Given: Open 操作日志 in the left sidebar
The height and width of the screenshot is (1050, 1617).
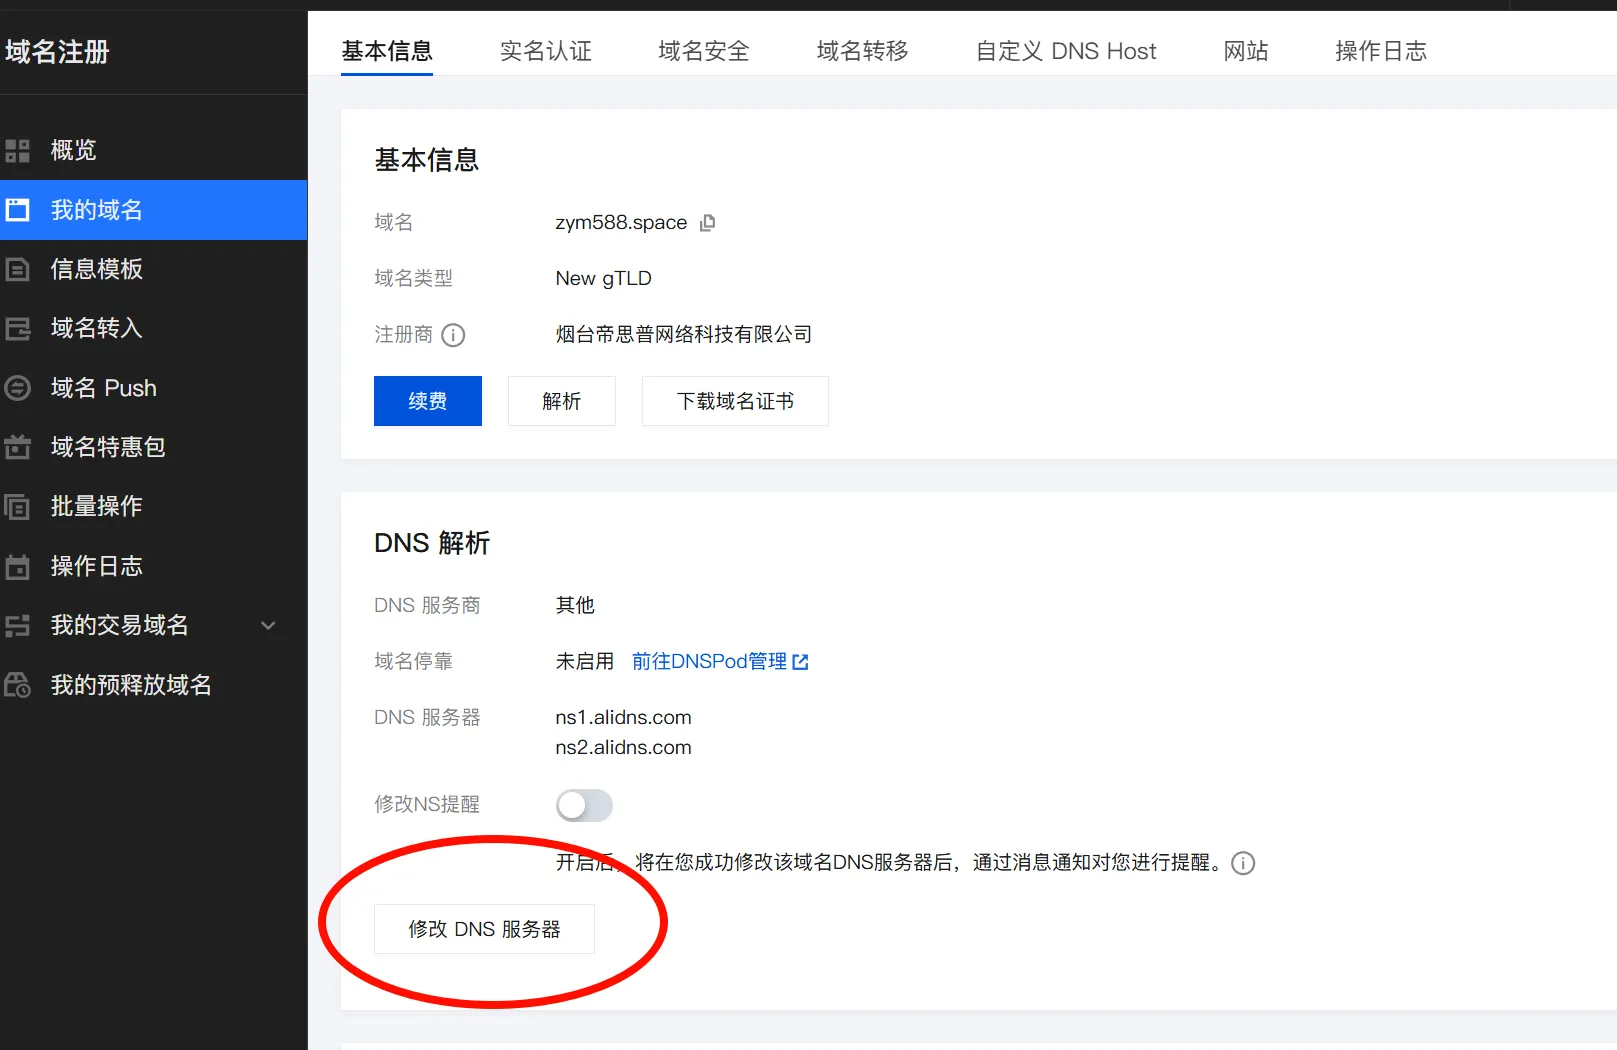Looking at the screenshot, I should (96, 566).
